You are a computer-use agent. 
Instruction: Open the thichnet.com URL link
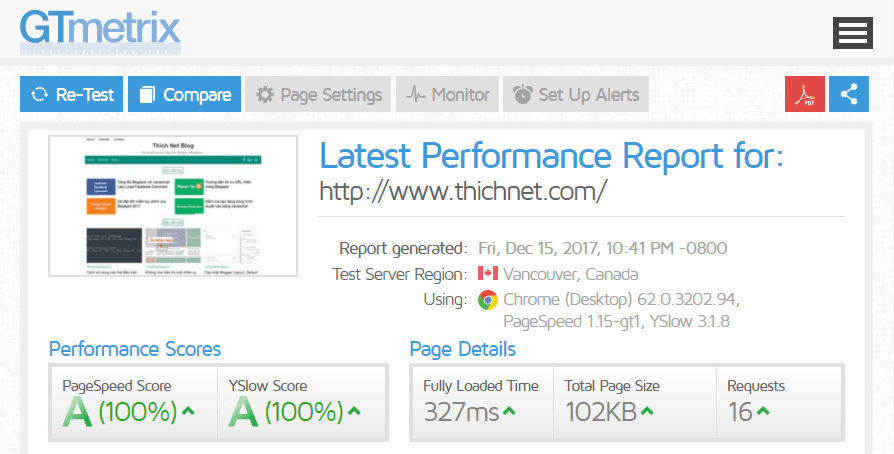[x=463, y=191]
